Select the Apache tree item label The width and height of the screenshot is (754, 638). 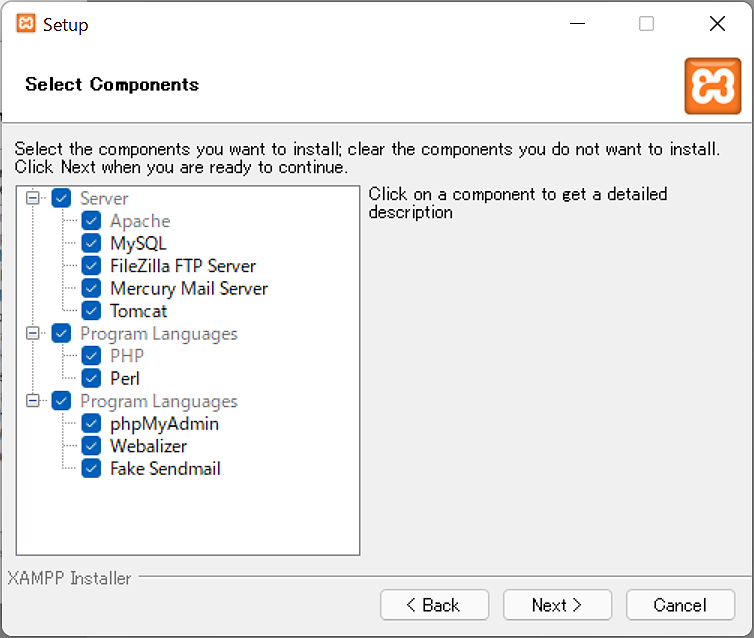click(140, 221)
